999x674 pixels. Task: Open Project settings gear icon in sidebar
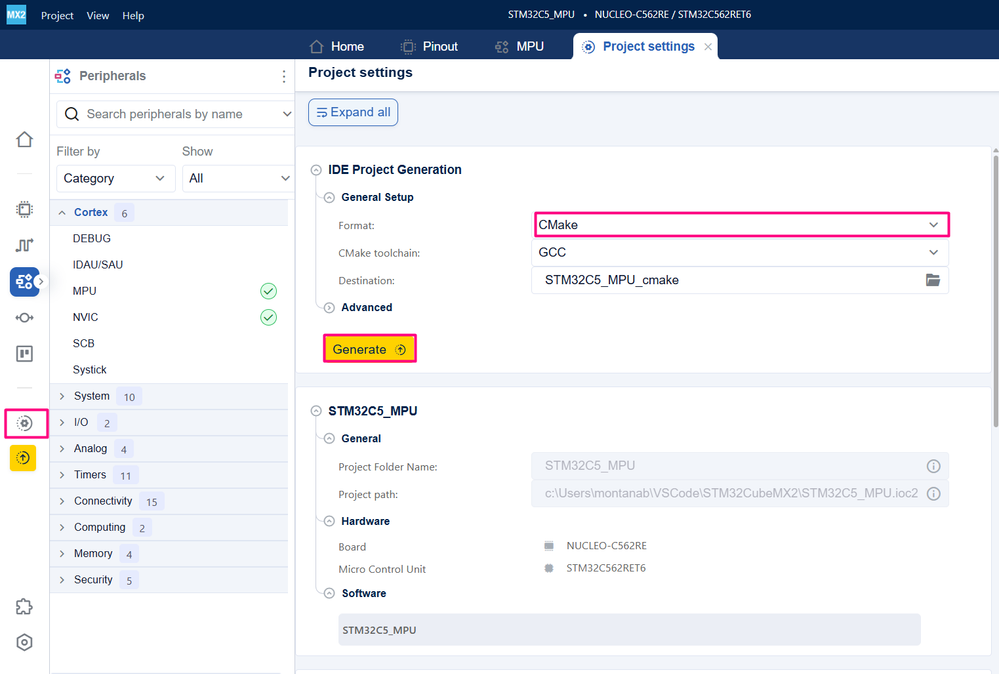pyautogui.click(x=24, y=423)
